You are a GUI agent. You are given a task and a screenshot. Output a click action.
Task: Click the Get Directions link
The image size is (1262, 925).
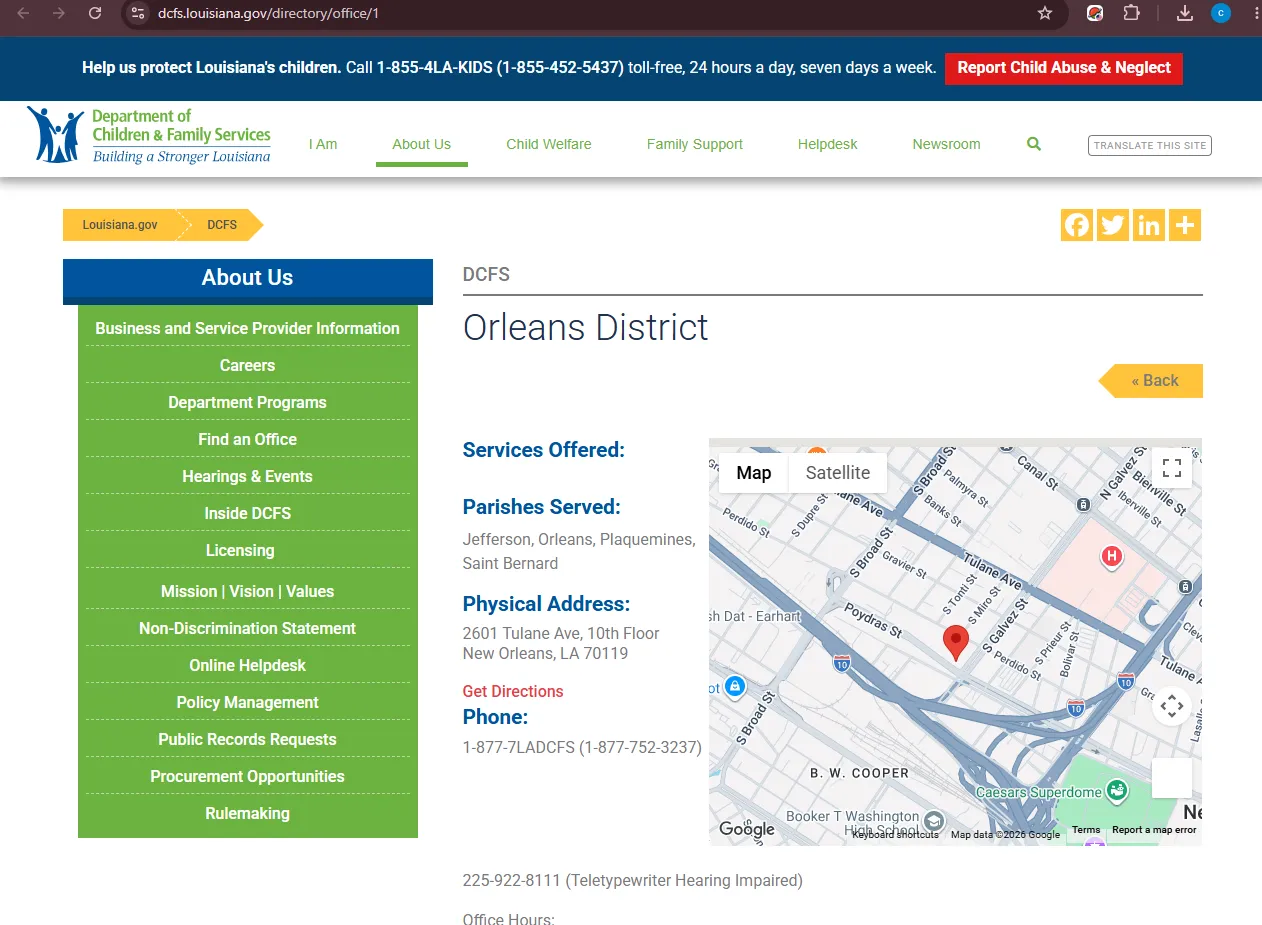(x=513, y=691)
